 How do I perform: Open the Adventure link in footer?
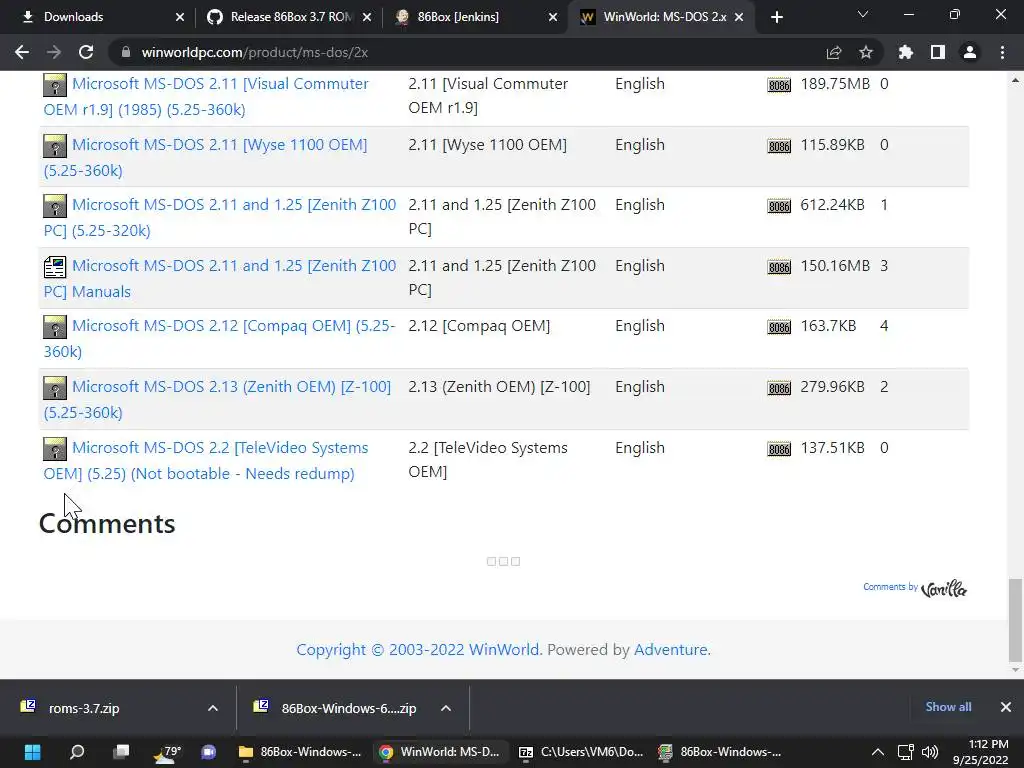(671, 650)
